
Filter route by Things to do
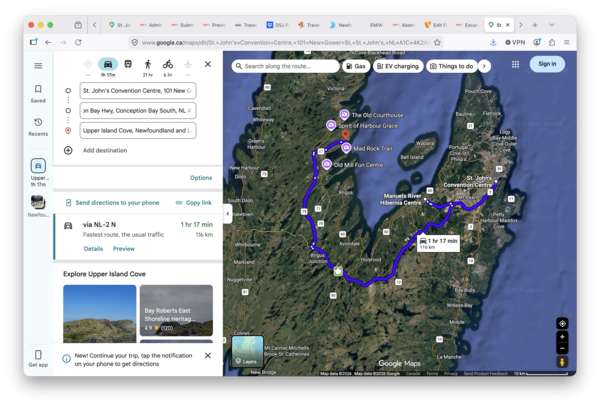pyautogui.click(x=452, y=66)
